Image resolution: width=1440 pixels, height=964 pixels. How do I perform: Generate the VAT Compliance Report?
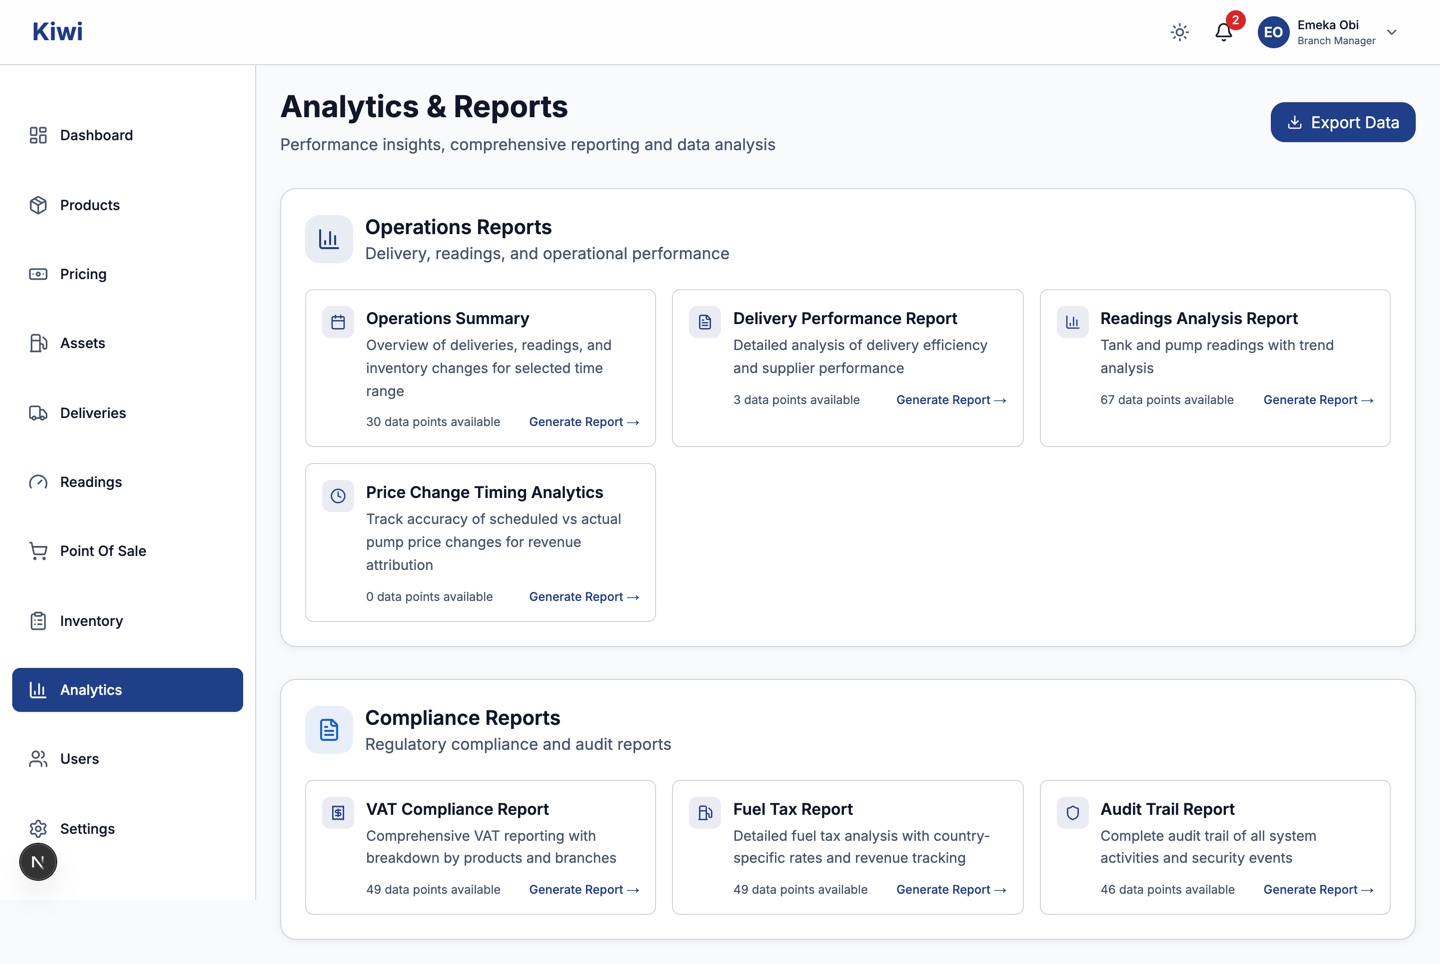tap(584, 890)
